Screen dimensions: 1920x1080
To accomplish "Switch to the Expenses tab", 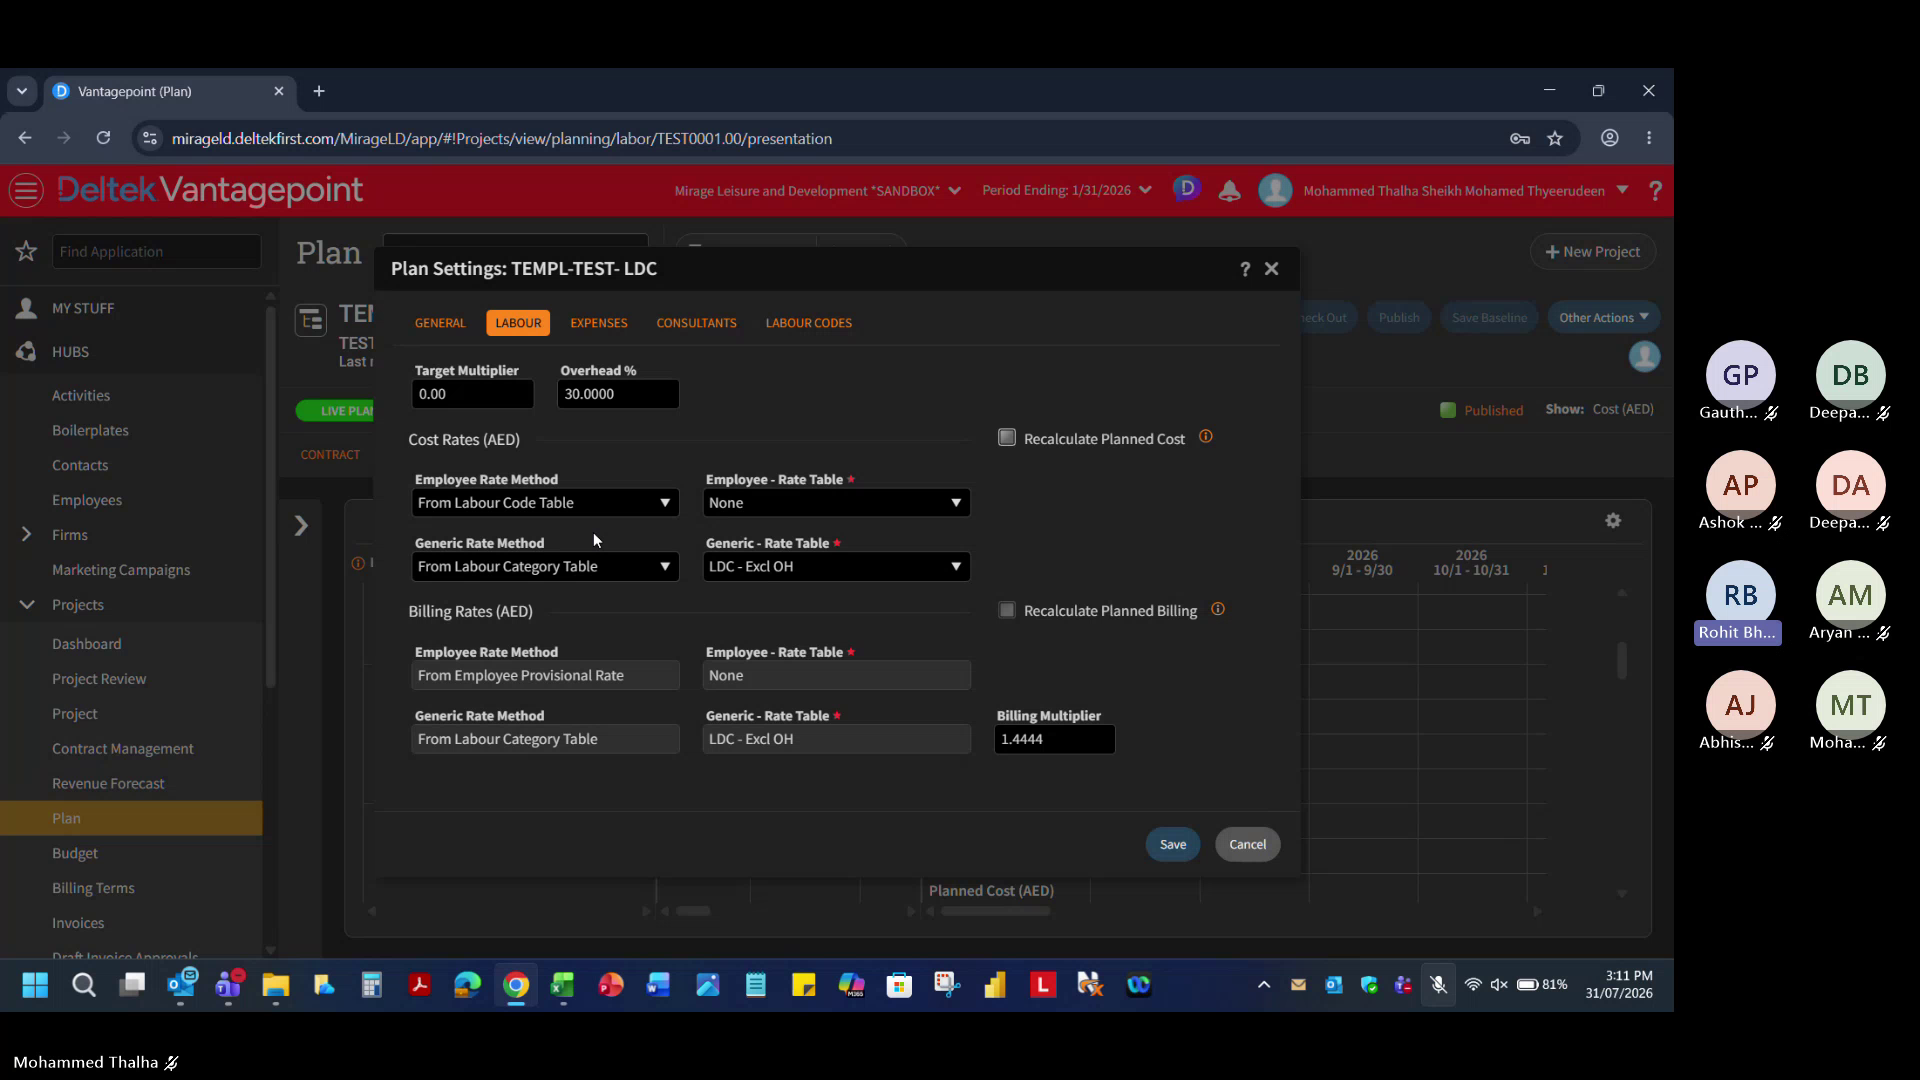I will click(x=599, y=323).
